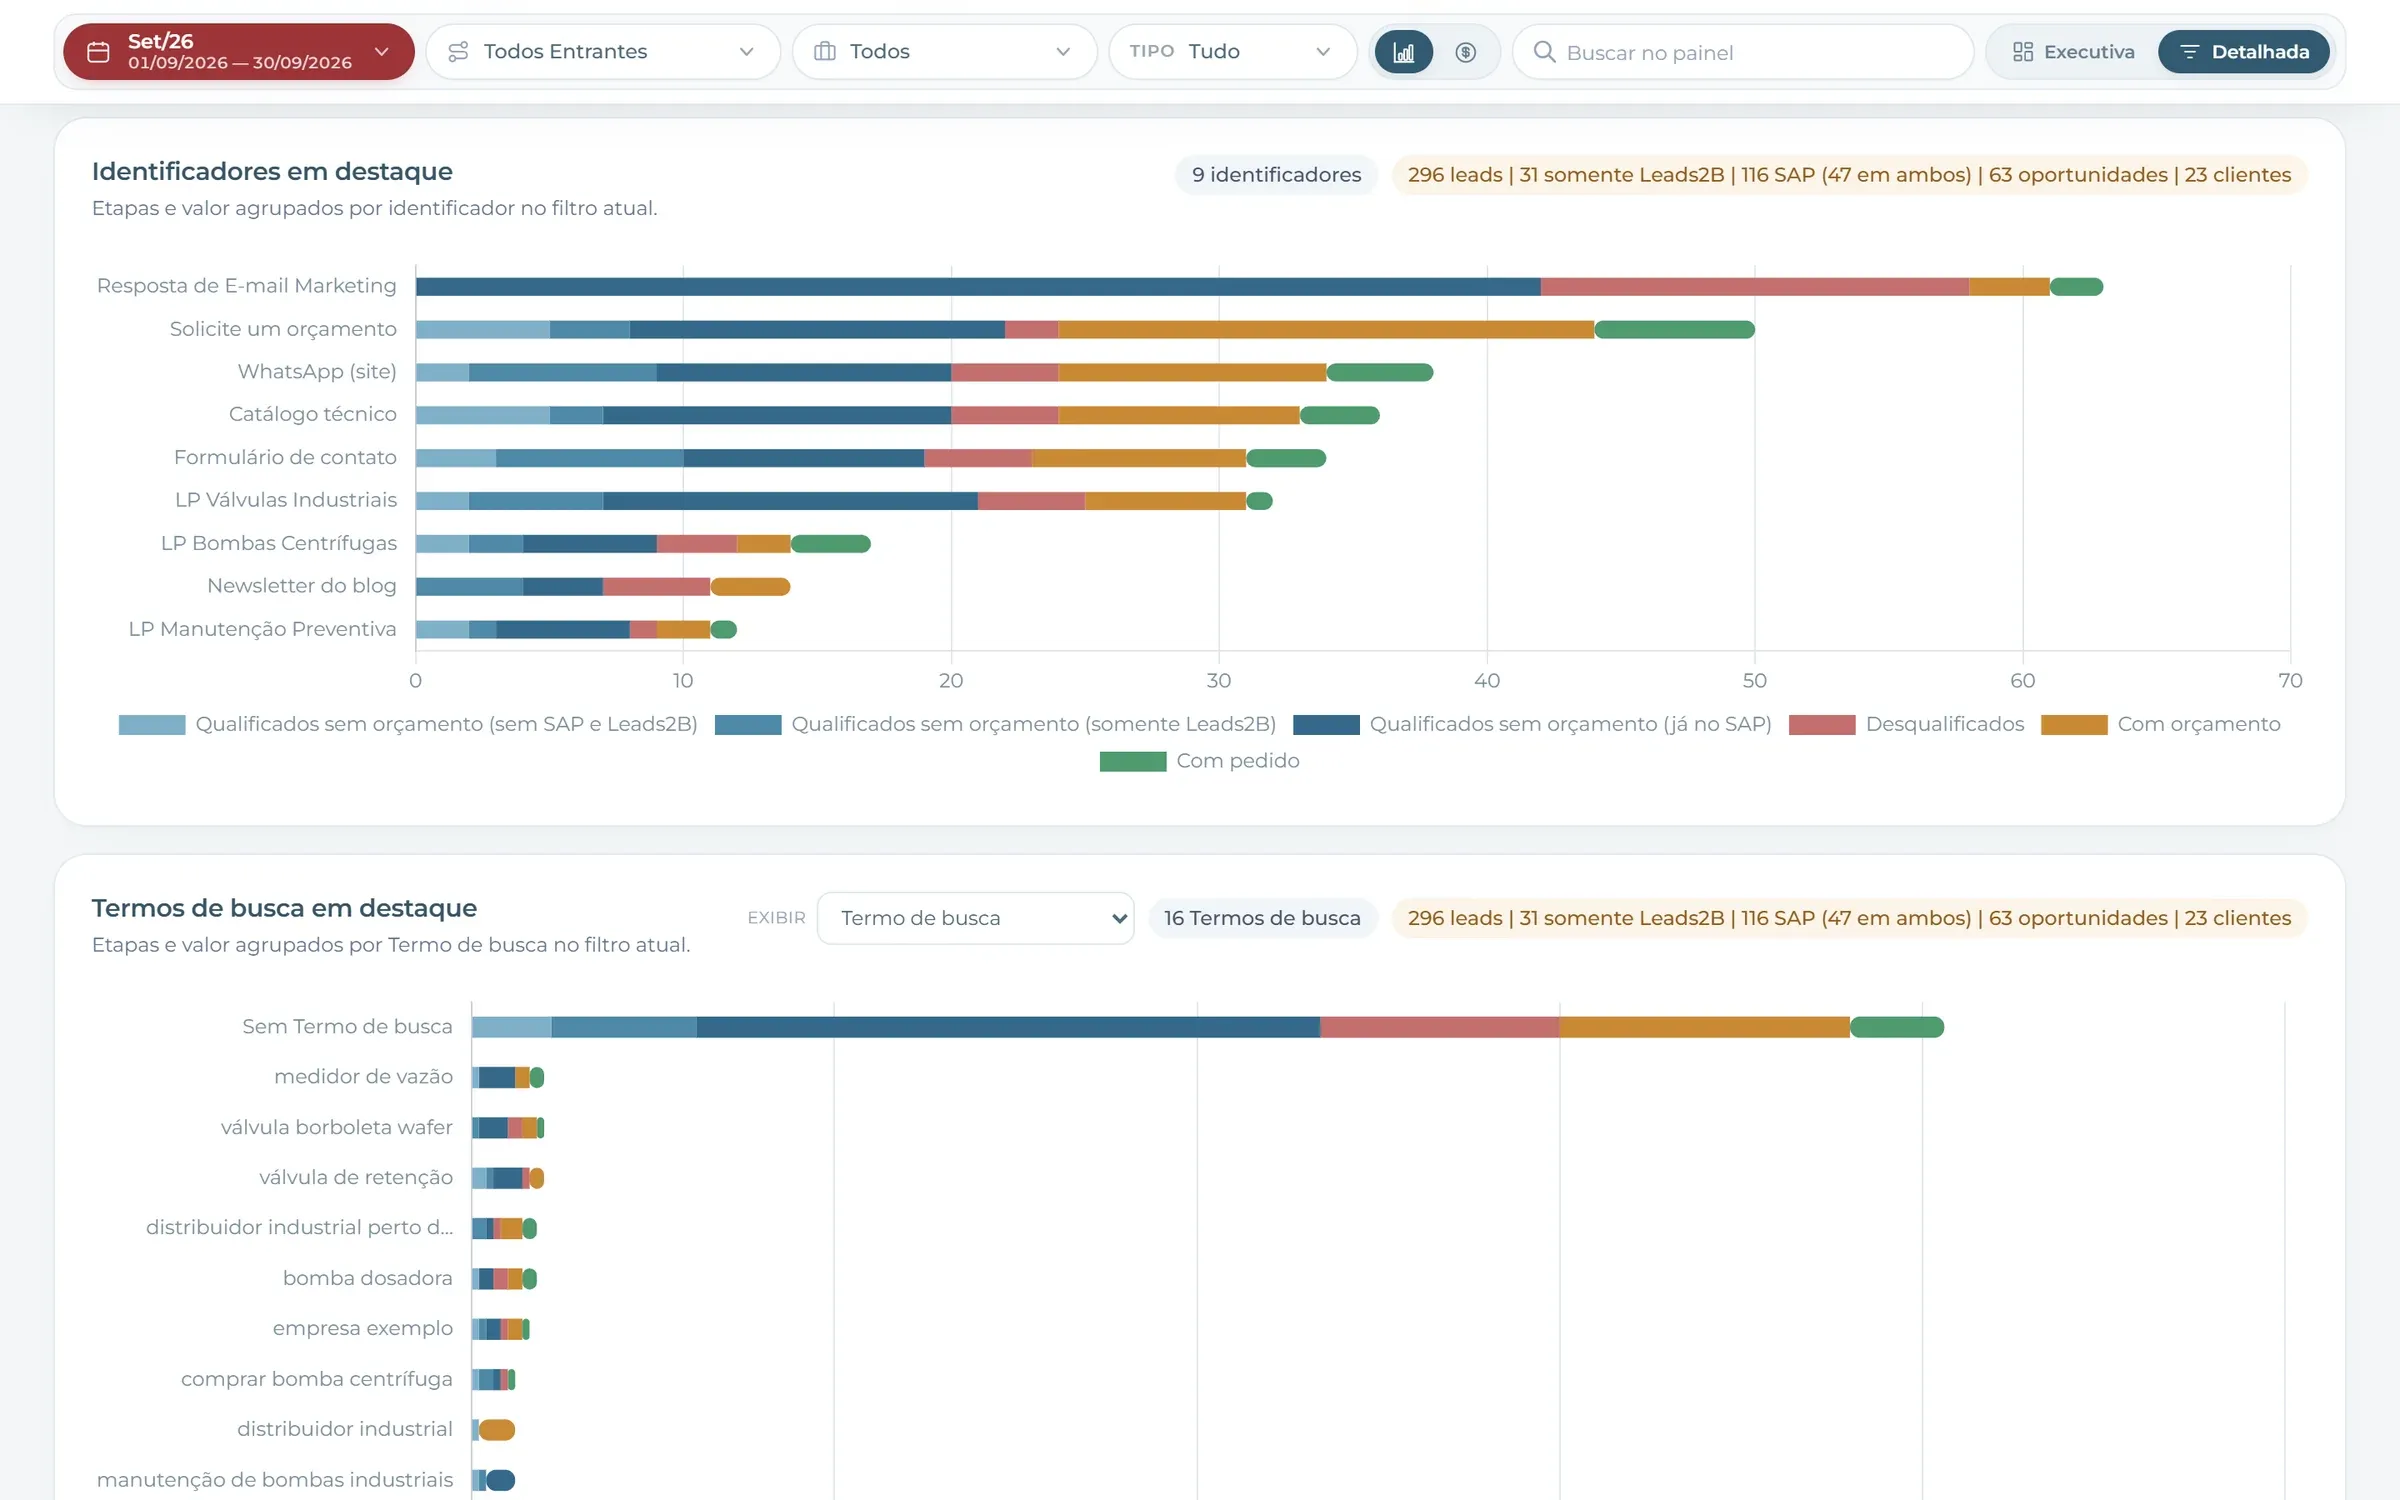The width and height of the screenshot is (2400, 1500).
Task: Expand the Todos Entrantes dropdown
Action: pos(603,52)
